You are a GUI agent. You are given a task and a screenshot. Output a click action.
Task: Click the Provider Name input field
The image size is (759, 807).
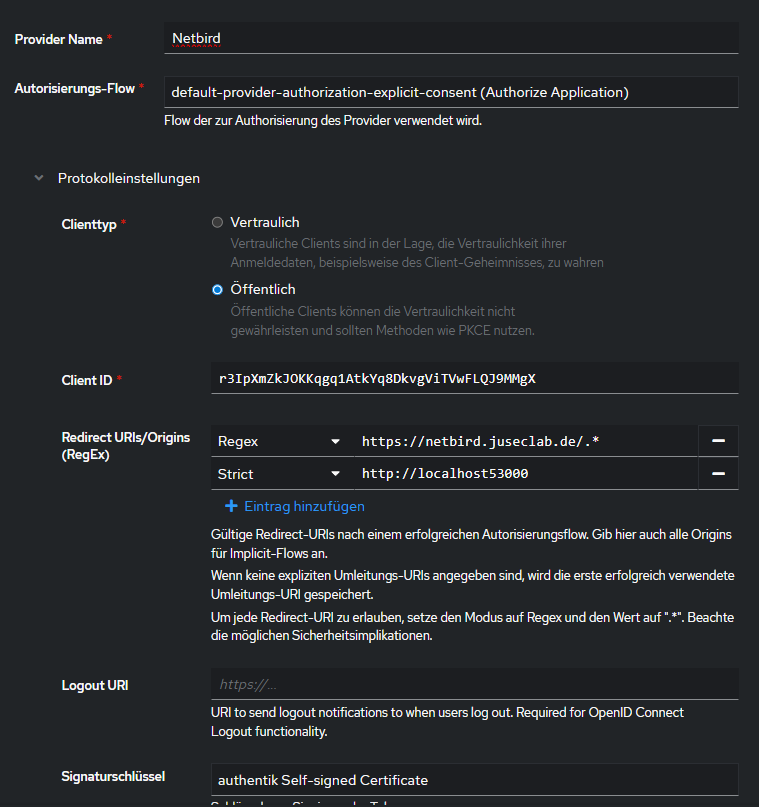coord(451,39)
